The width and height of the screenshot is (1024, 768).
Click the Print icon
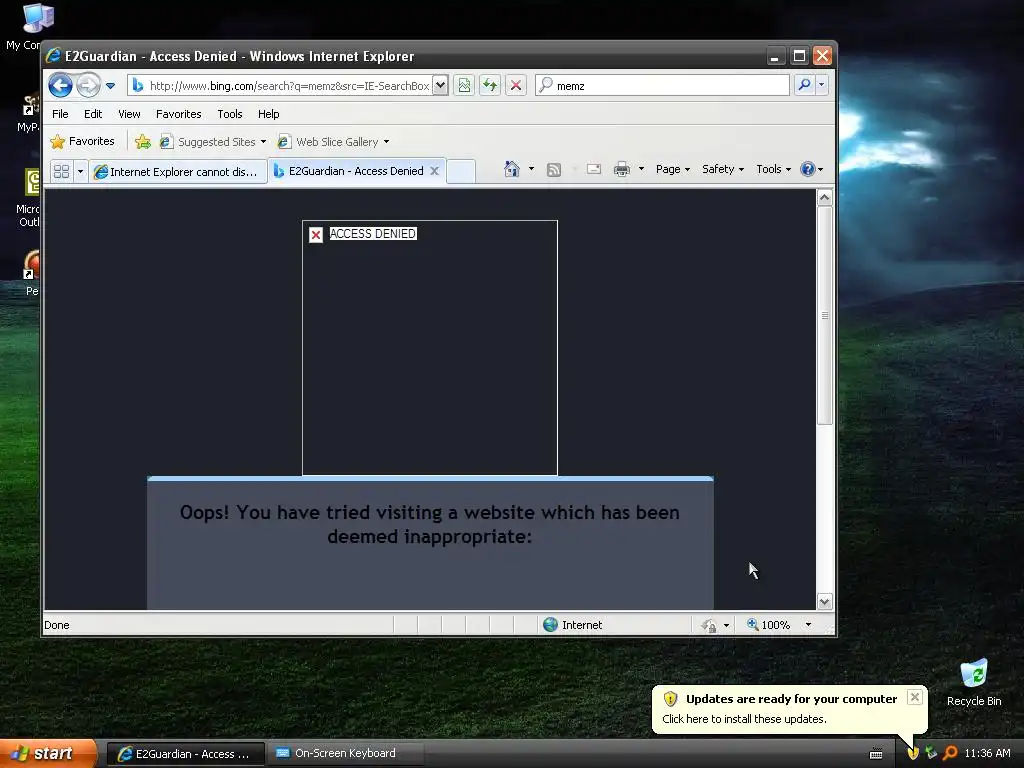622,169
